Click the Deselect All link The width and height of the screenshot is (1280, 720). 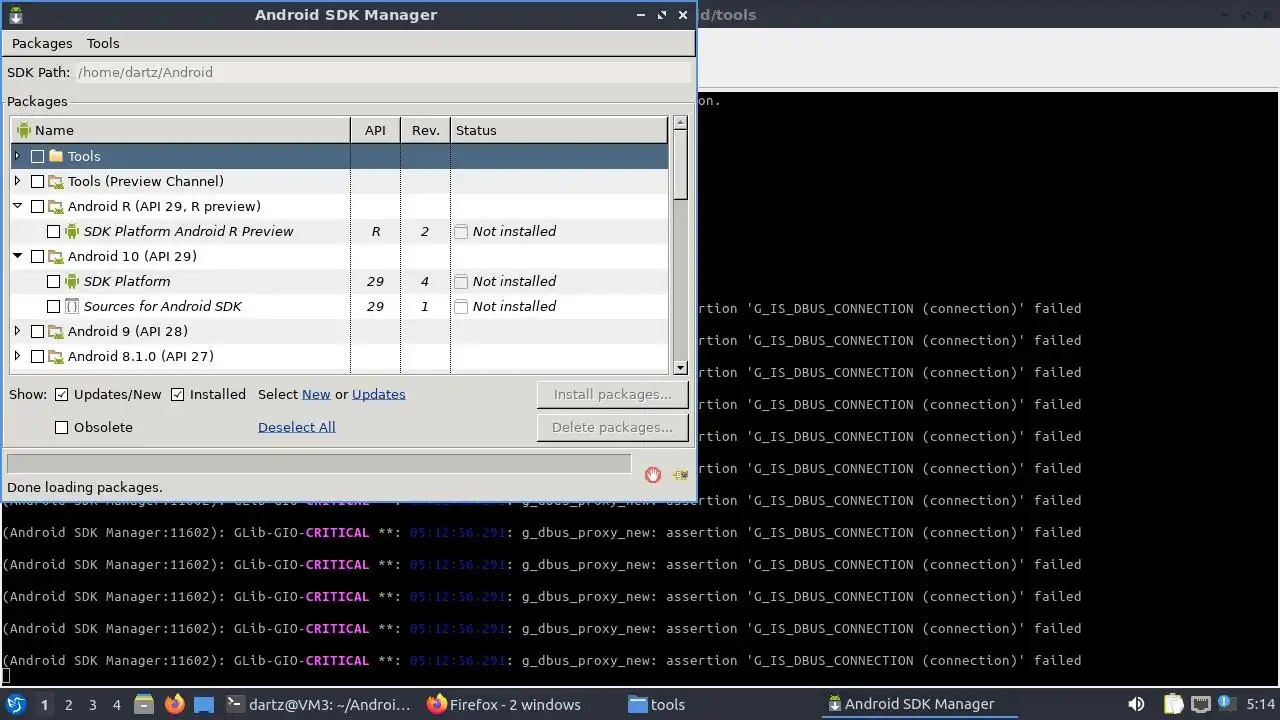297,427
